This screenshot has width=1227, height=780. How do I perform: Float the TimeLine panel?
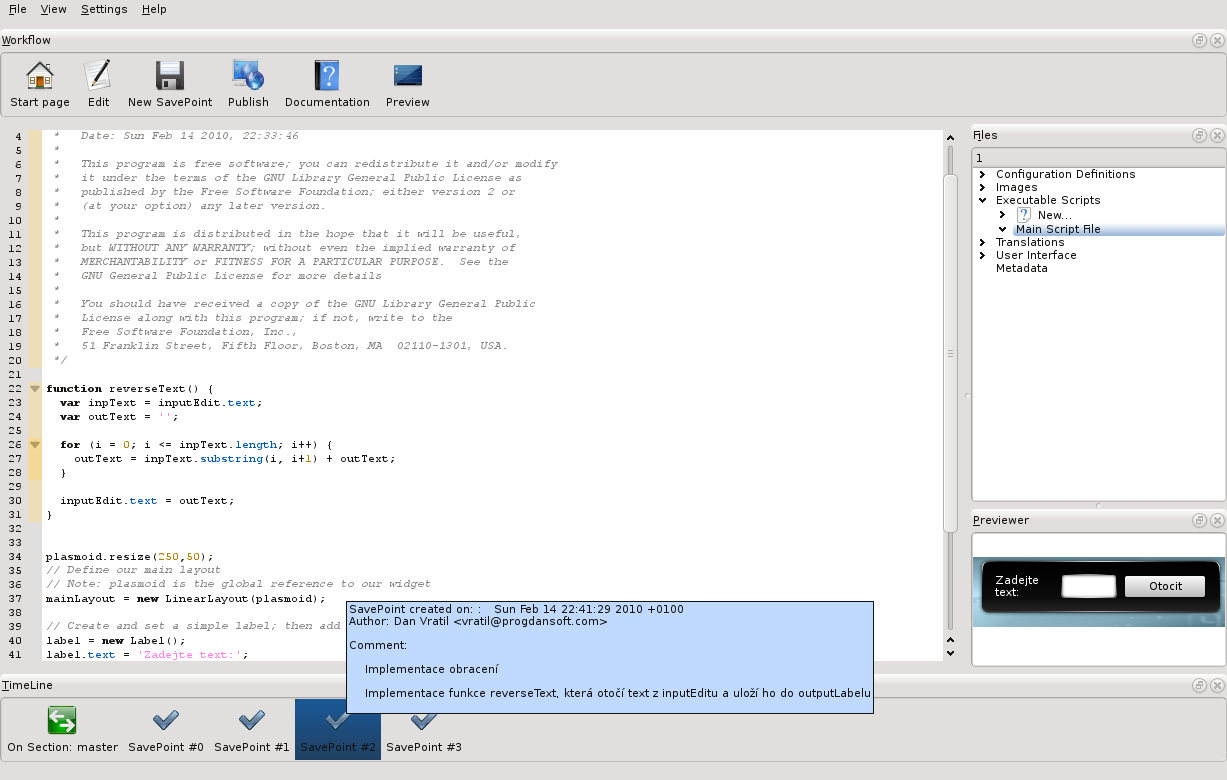click(1199, 685)
